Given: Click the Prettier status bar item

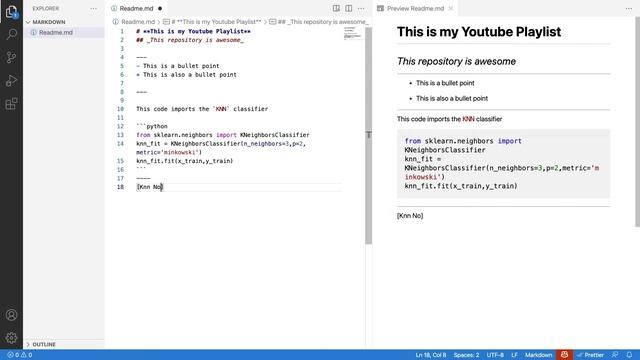Looking at the screenshot, I should (x=590, y=355).
